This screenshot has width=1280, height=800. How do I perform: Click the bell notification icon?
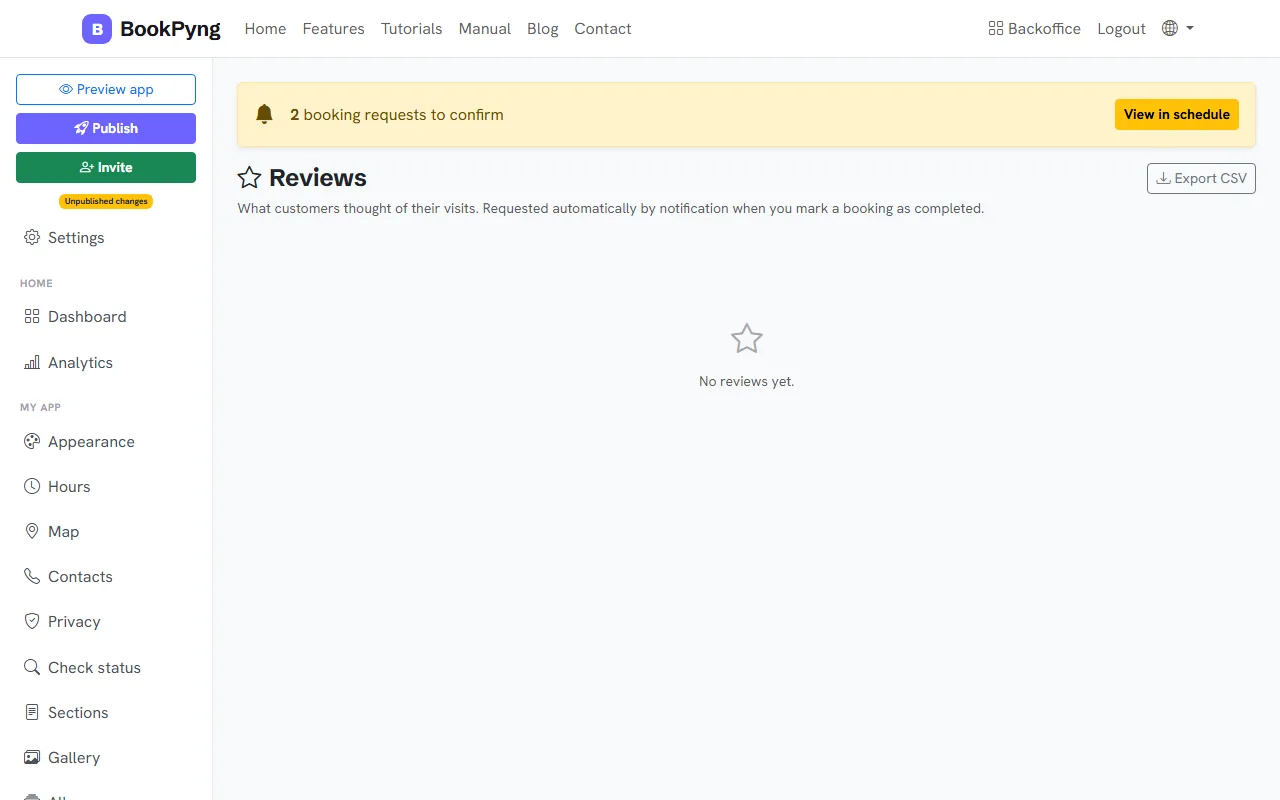pos(264,114)
